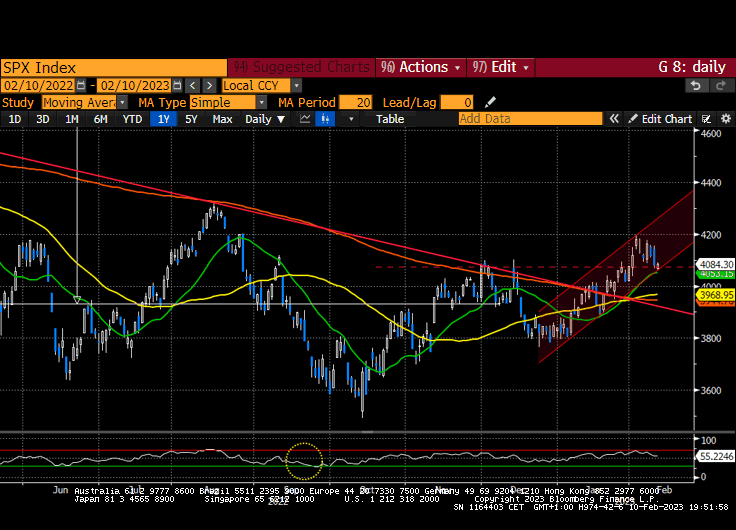The width and height of the screenshot is (736, 530).
Task: Click the end date 02/10/2023 field
Action: (135, 85)
